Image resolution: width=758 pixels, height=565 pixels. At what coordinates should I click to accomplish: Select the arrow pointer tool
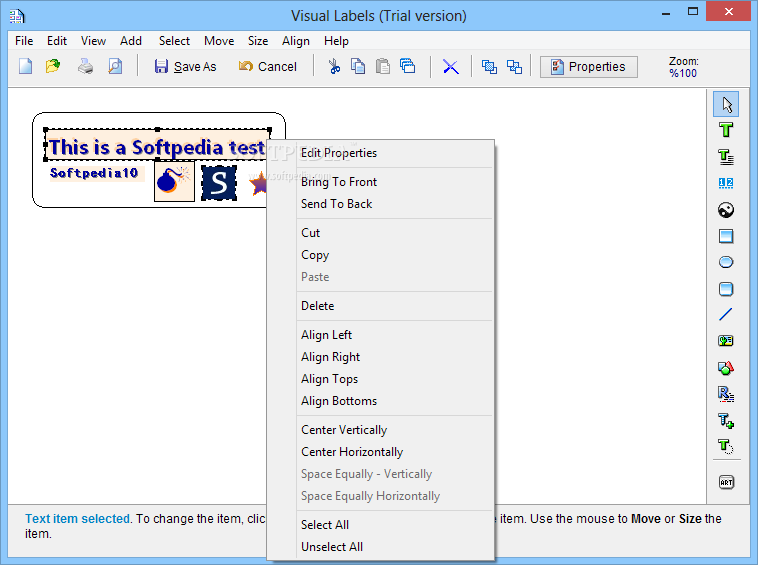[726, 104]
